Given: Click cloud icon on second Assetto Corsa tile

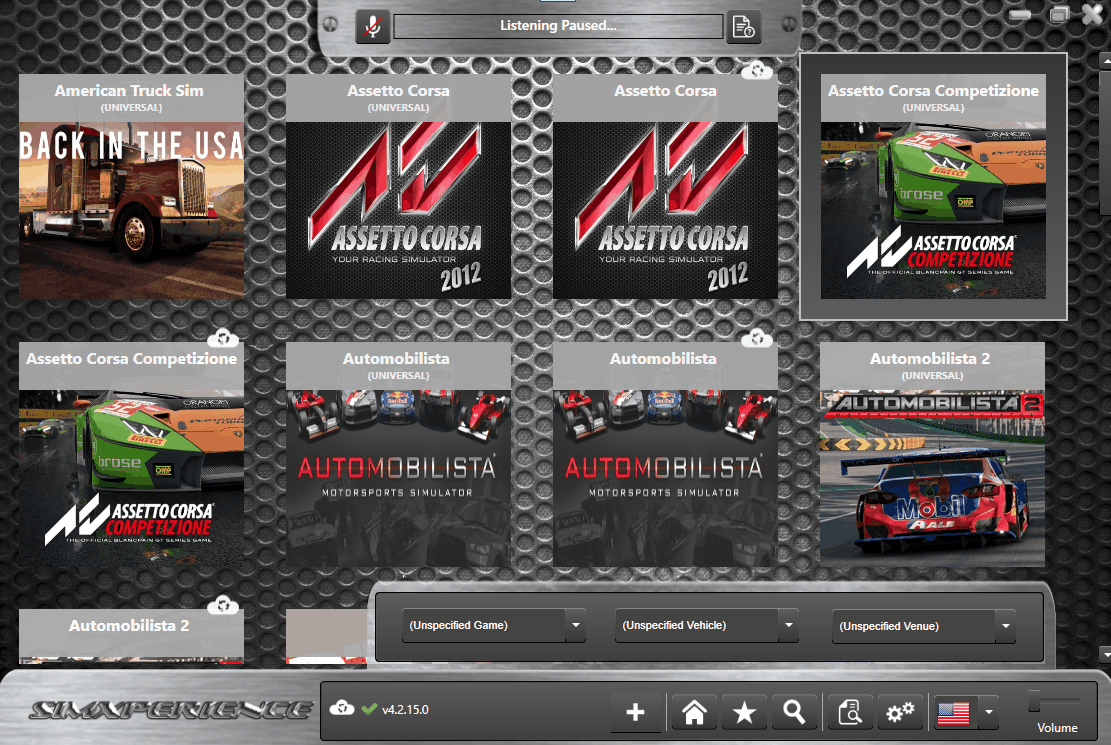Looking at the screenshot, I should (x=756, y=70).
